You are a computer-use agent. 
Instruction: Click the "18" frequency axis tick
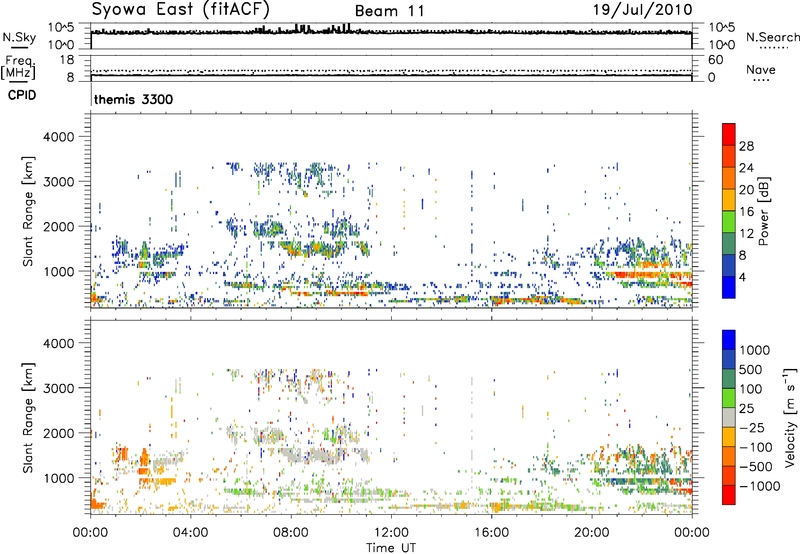(x=67, y=60)
